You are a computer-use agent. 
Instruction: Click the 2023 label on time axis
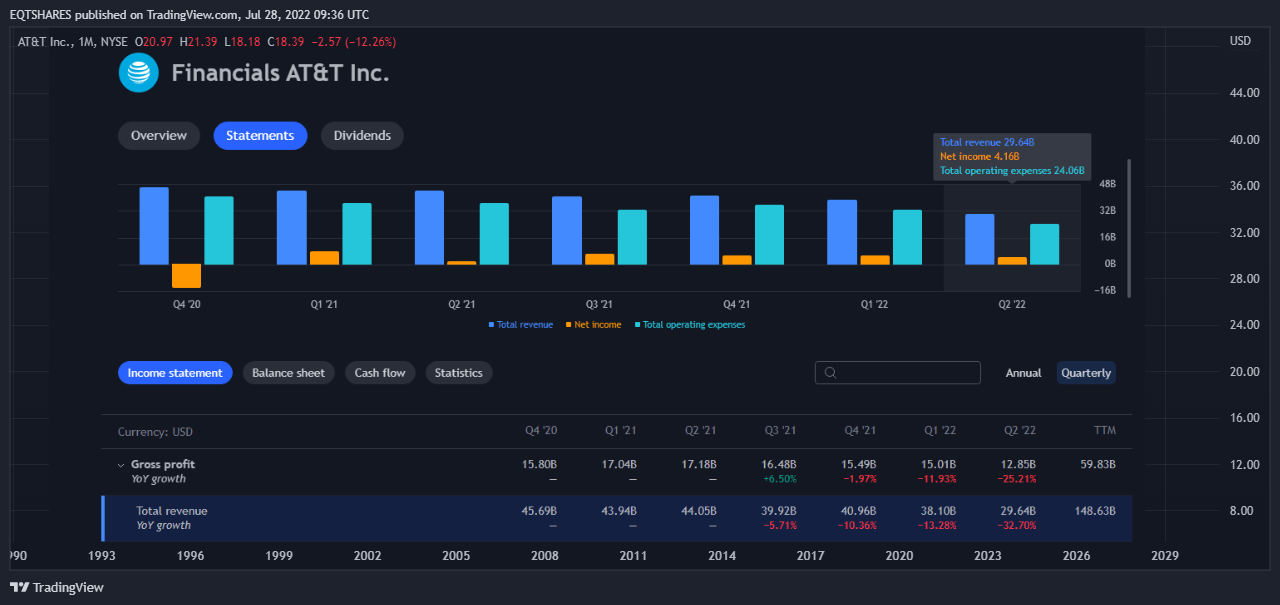point(987,554)
